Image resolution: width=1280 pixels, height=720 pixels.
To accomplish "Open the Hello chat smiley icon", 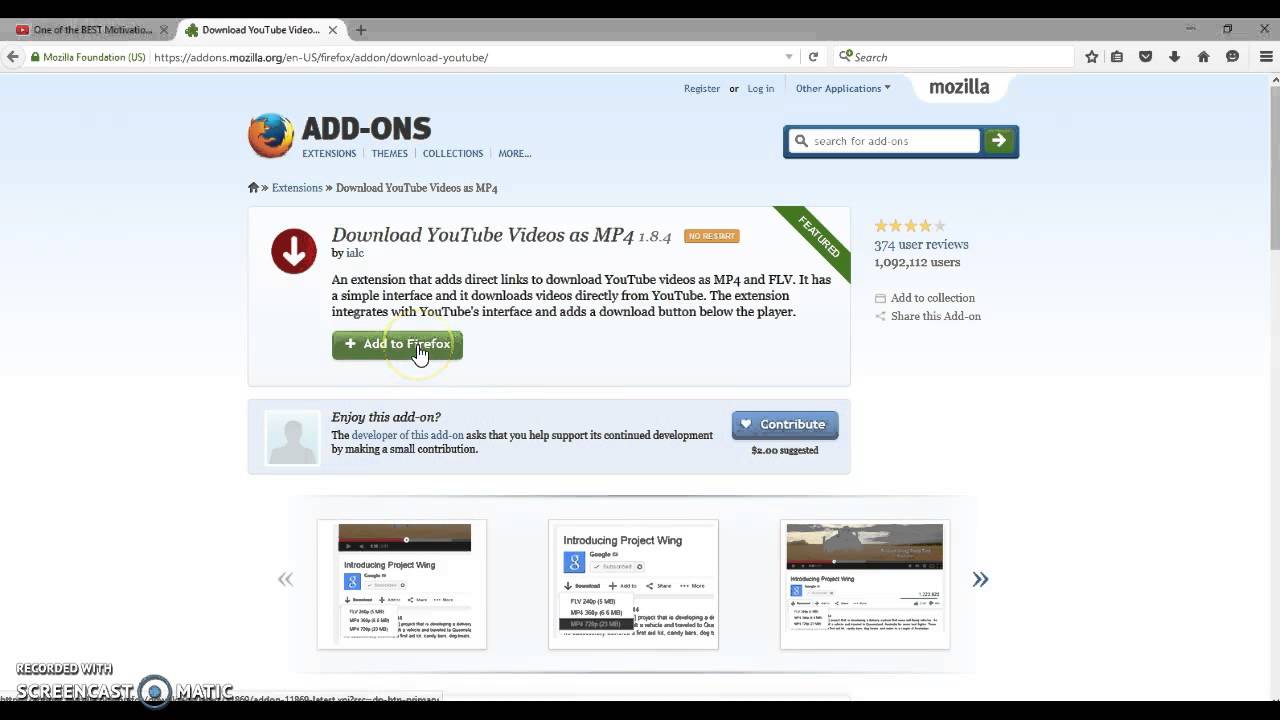I will 1233,57.
